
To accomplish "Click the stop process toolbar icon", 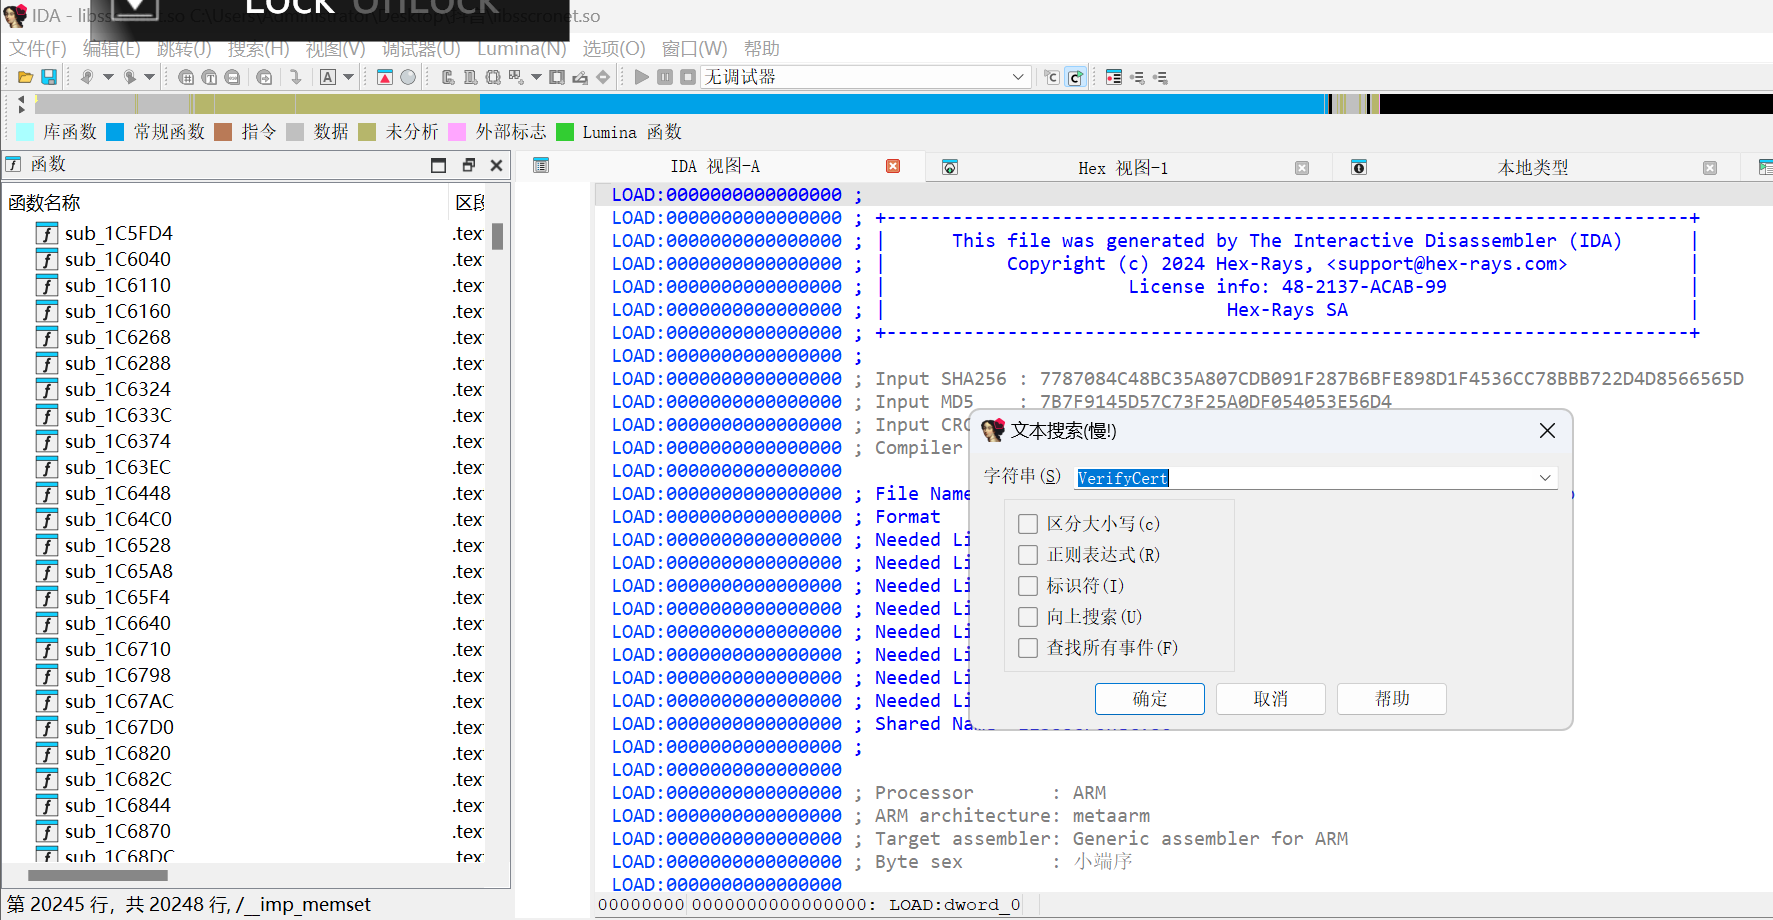I will click(x=688, y=77).
